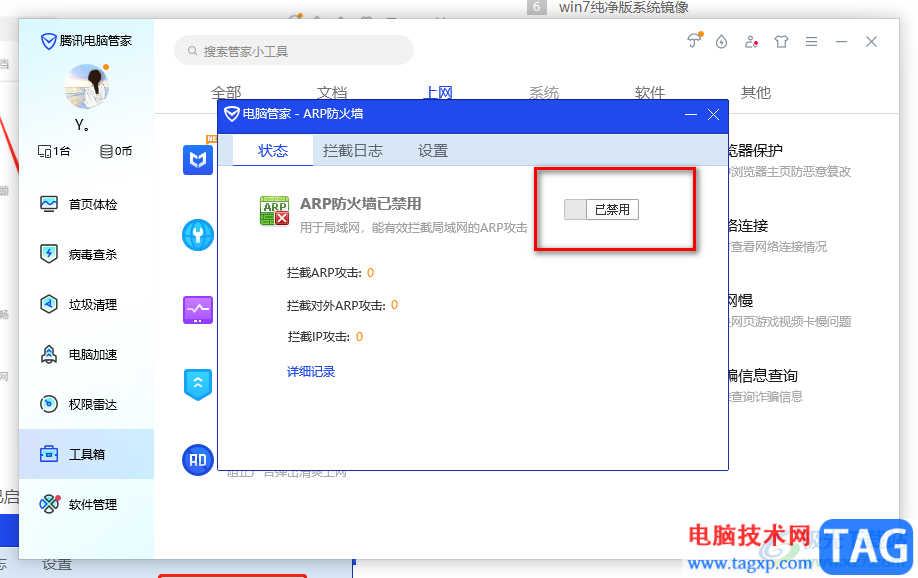Open 电脑加速 from the sidebar
This screenshot has width=918, height=578.
87,354
